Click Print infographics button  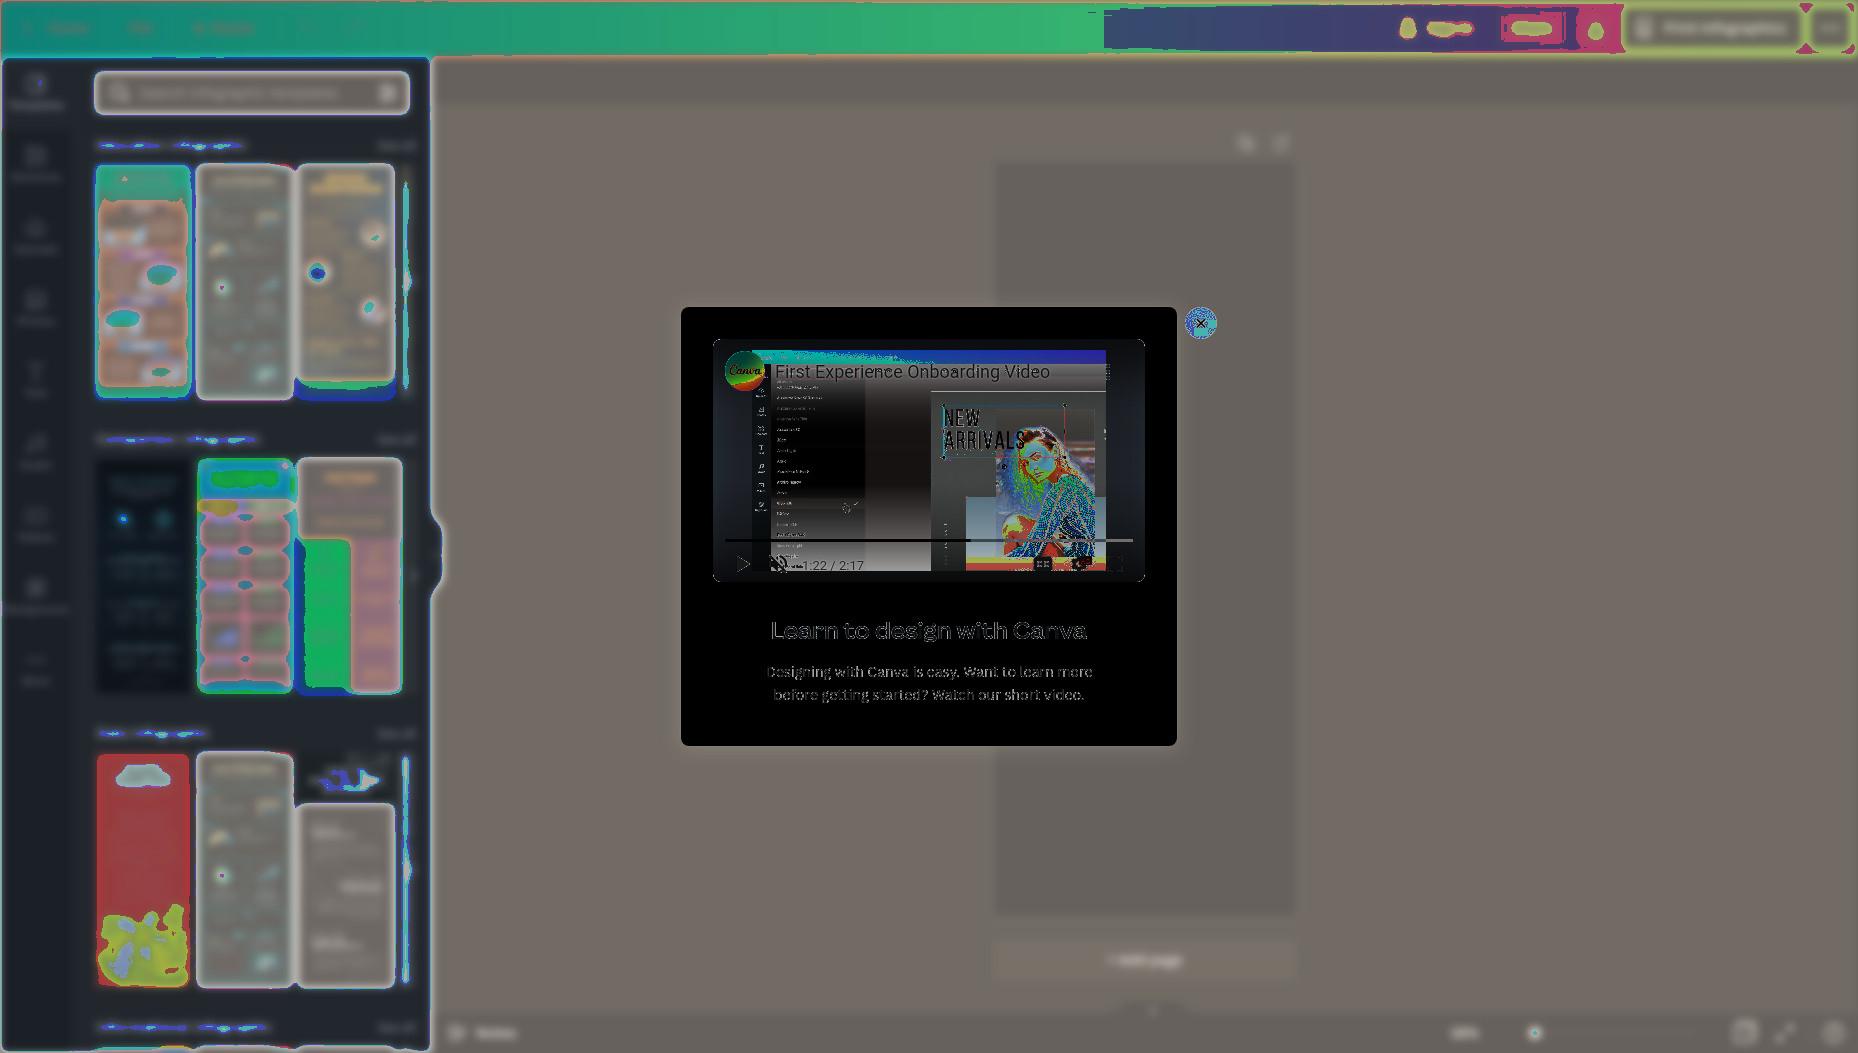[1712, 28]
